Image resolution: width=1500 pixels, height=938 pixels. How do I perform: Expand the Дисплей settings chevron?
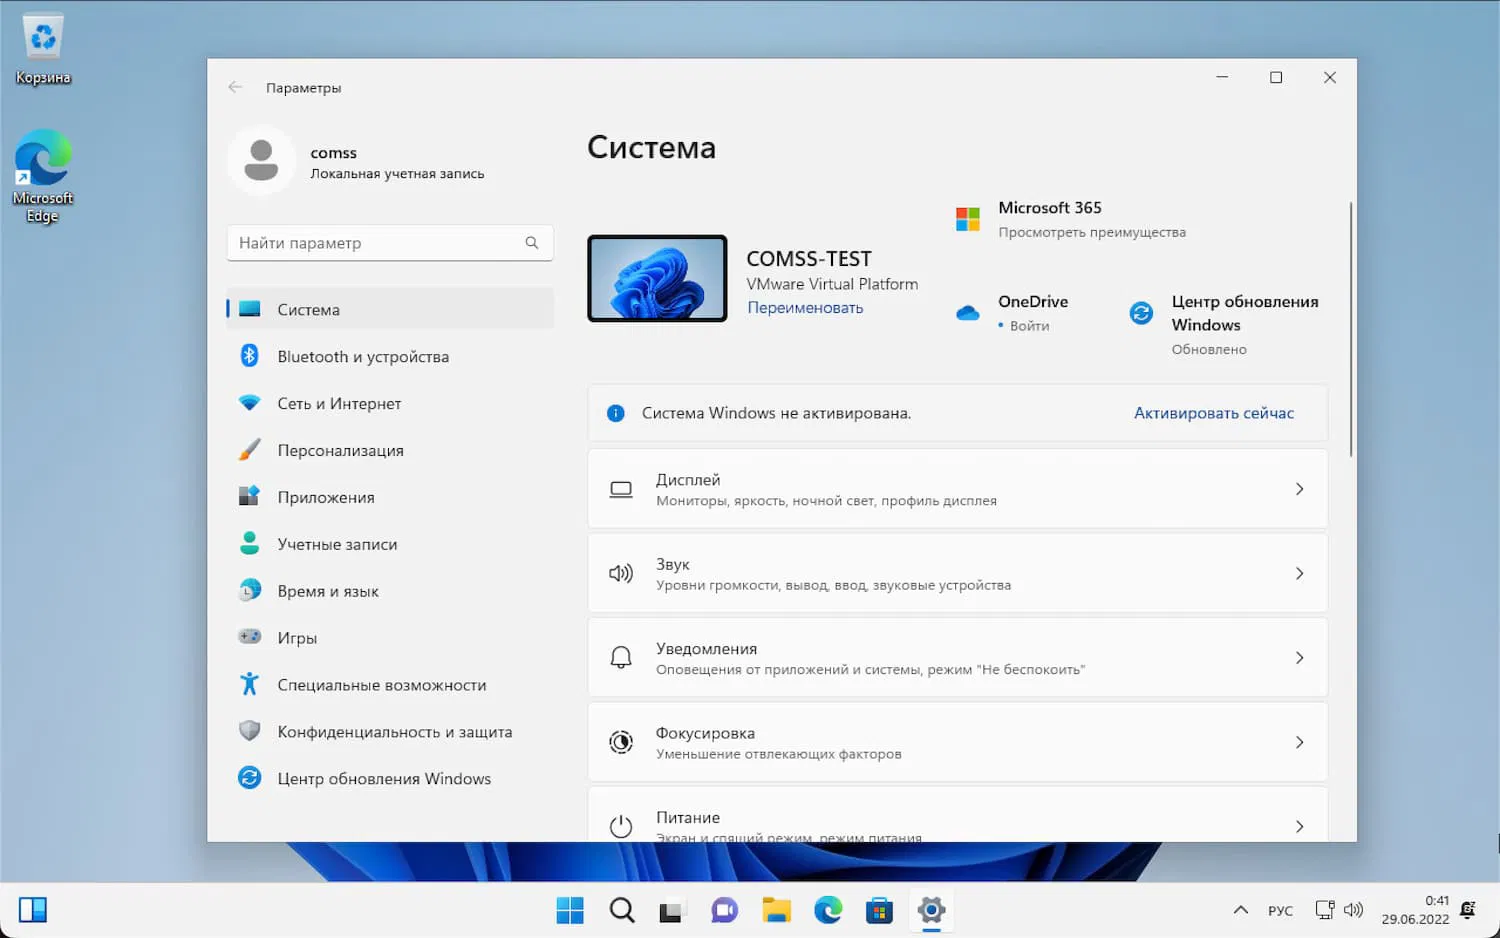pyautogui.click(x=1299, y=489)
